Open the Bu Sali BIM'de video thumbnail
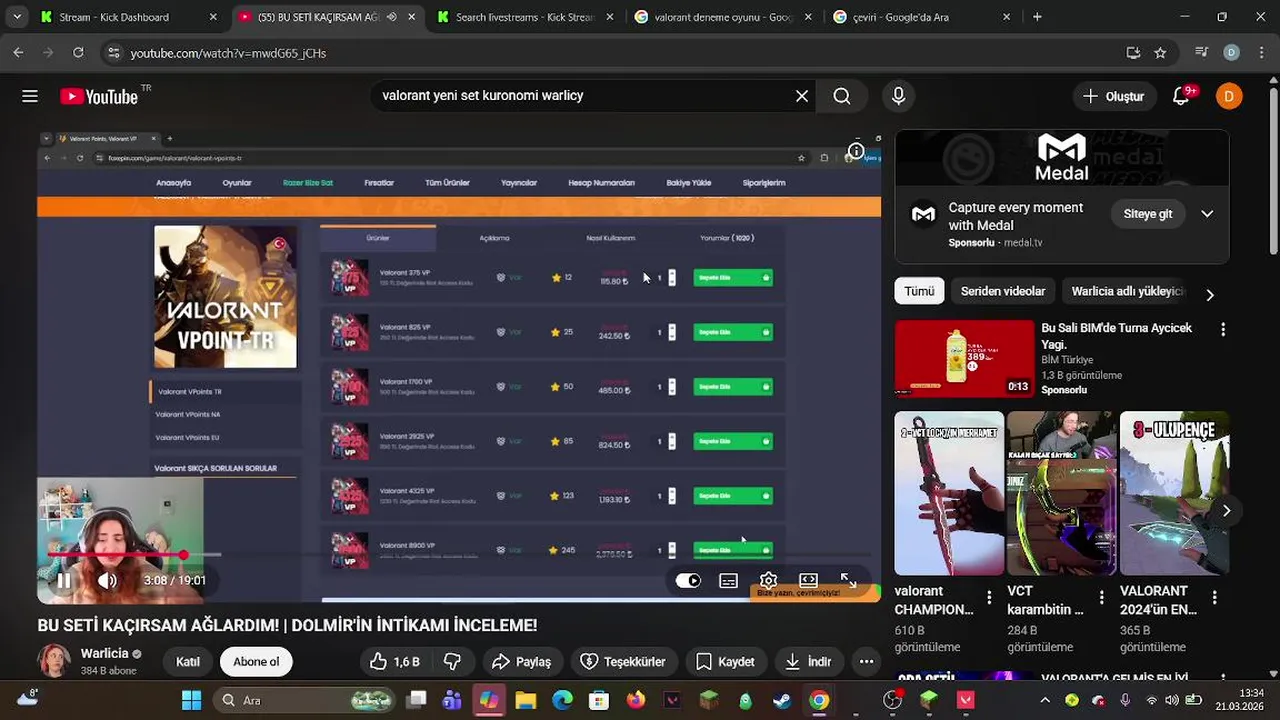This screenshot has width=1280, height=720. (964, 359)
